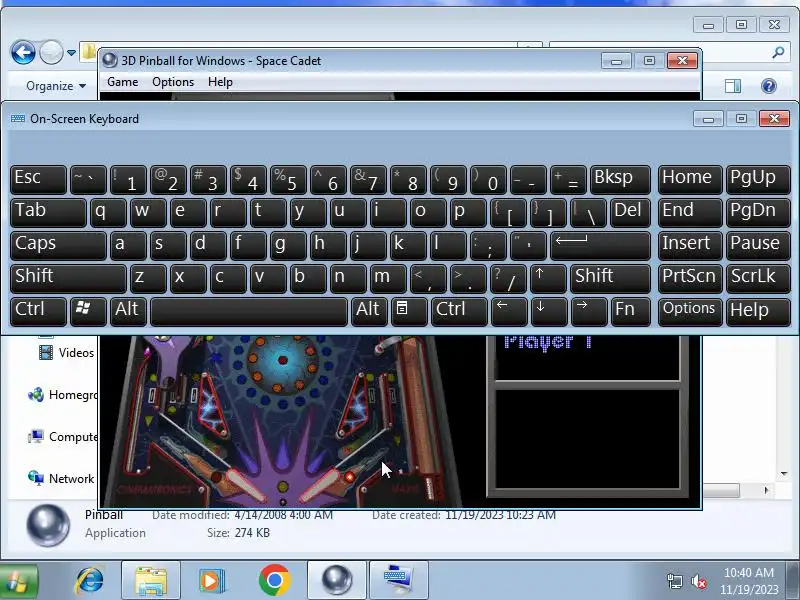800x600 pixels.
Task: Click the Del key
Action: [x=630, y=213]
